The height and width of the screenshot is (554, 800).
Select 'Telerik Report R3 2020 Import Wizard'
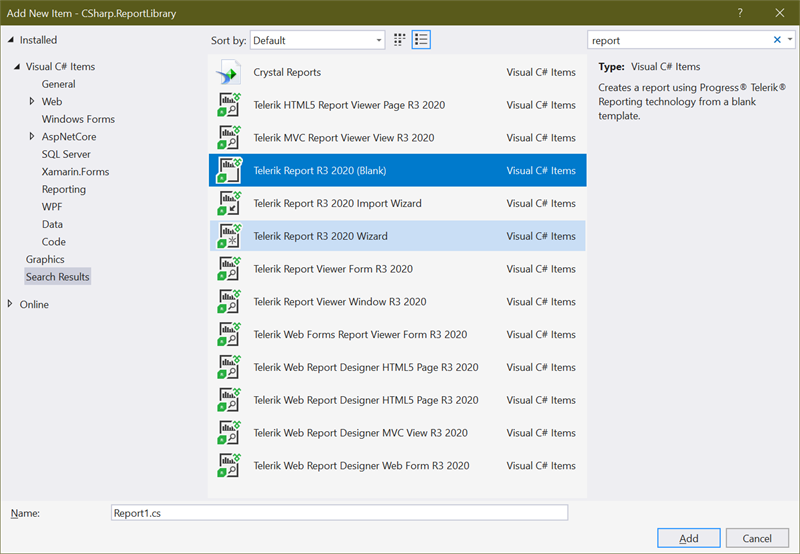[x=337, y=203]
